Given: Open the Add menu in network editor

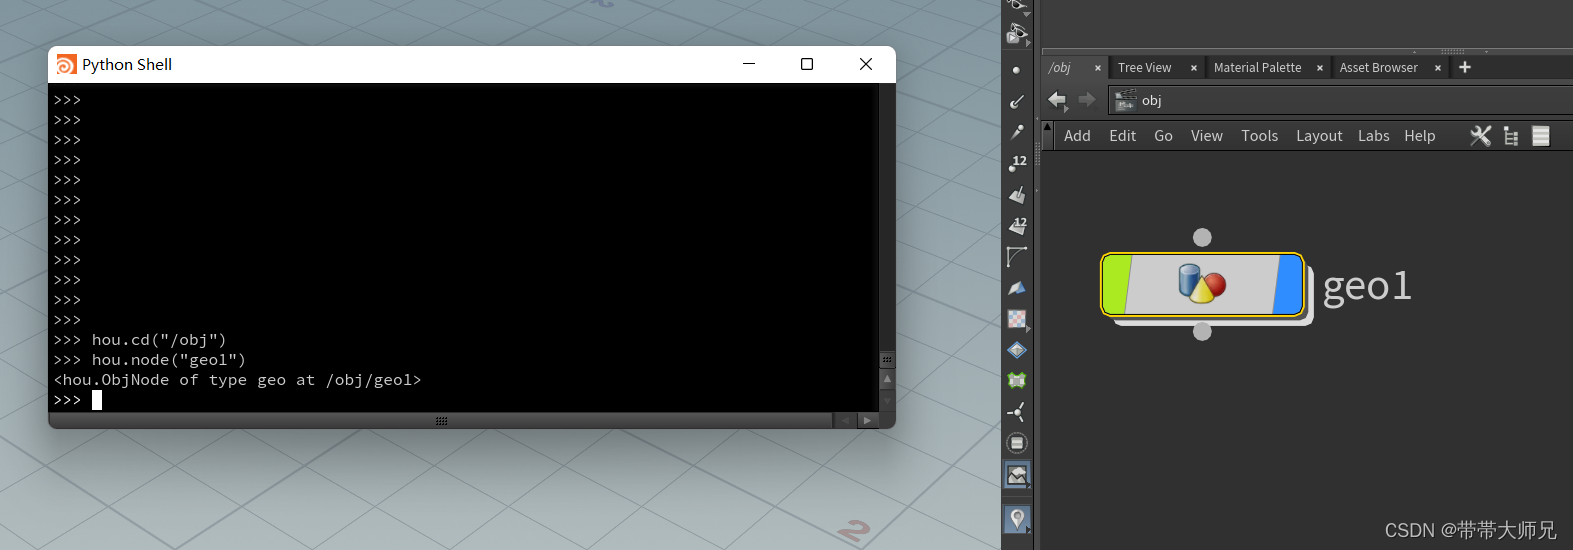Looking at the screenshot, I should click(x=1077, y=136).
